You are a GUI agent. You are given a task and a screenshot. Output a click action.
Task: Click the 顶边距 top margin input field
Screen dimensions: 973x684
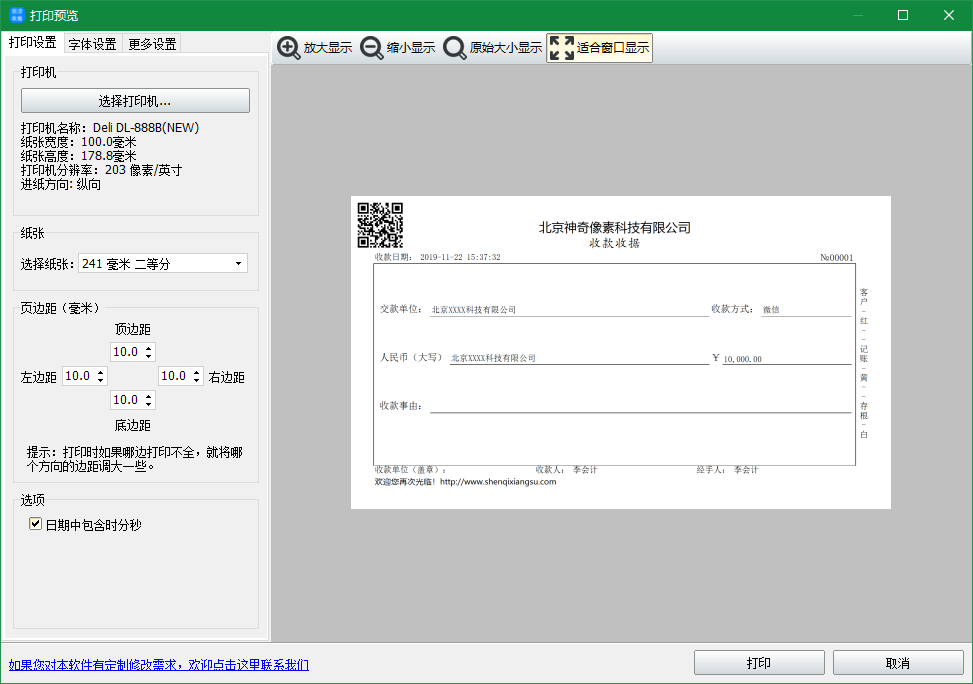127,352
